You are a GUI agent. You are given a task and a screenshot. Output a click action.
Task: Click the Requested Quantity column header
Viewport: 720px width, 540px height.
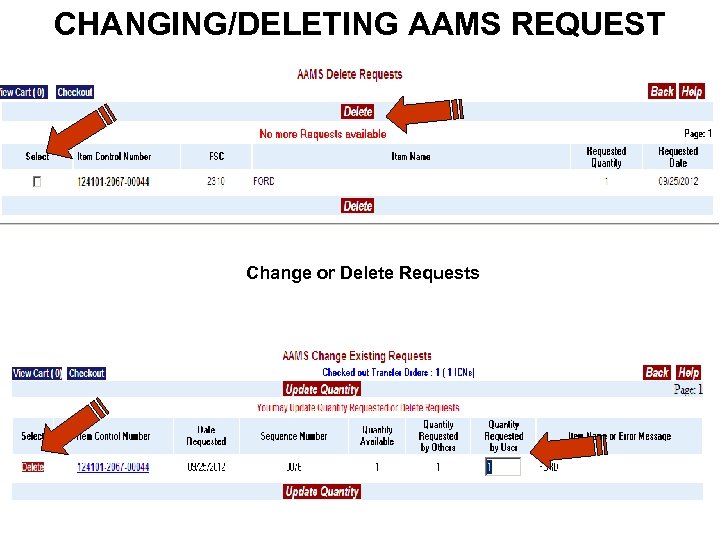point(606,157)
